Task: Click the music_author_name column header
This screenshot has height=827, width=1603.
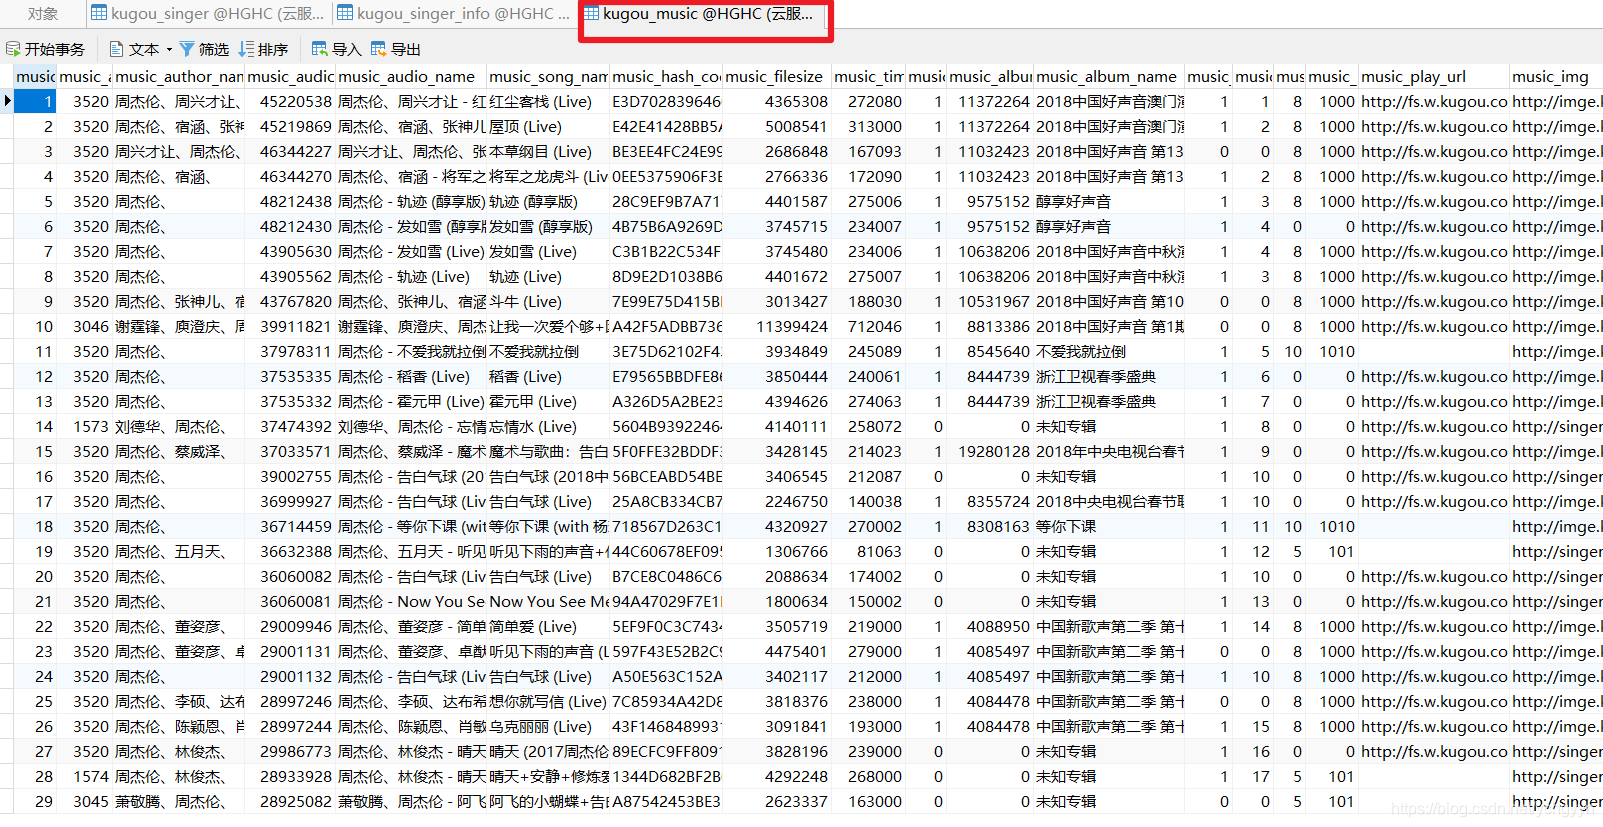Action: [x=179, y=76]
